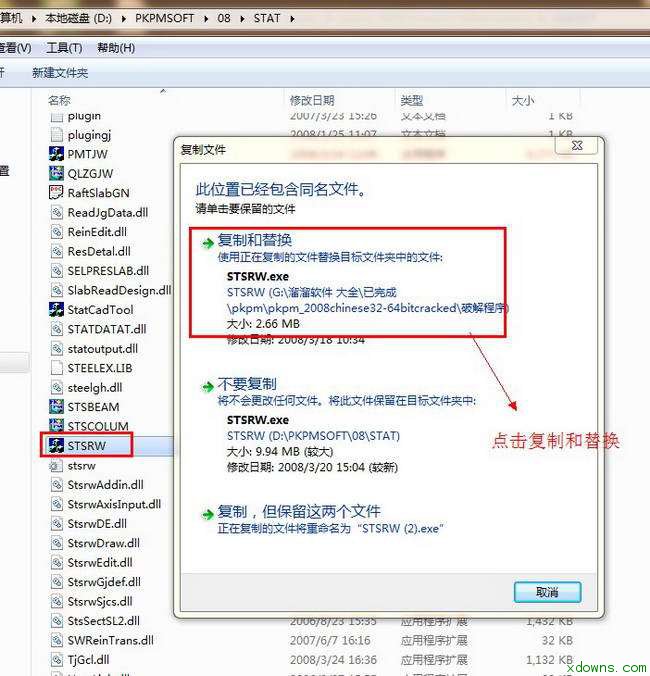Choose the Don't copy option
The height and width of the screenshot is (676, 650).
[247, 384]
